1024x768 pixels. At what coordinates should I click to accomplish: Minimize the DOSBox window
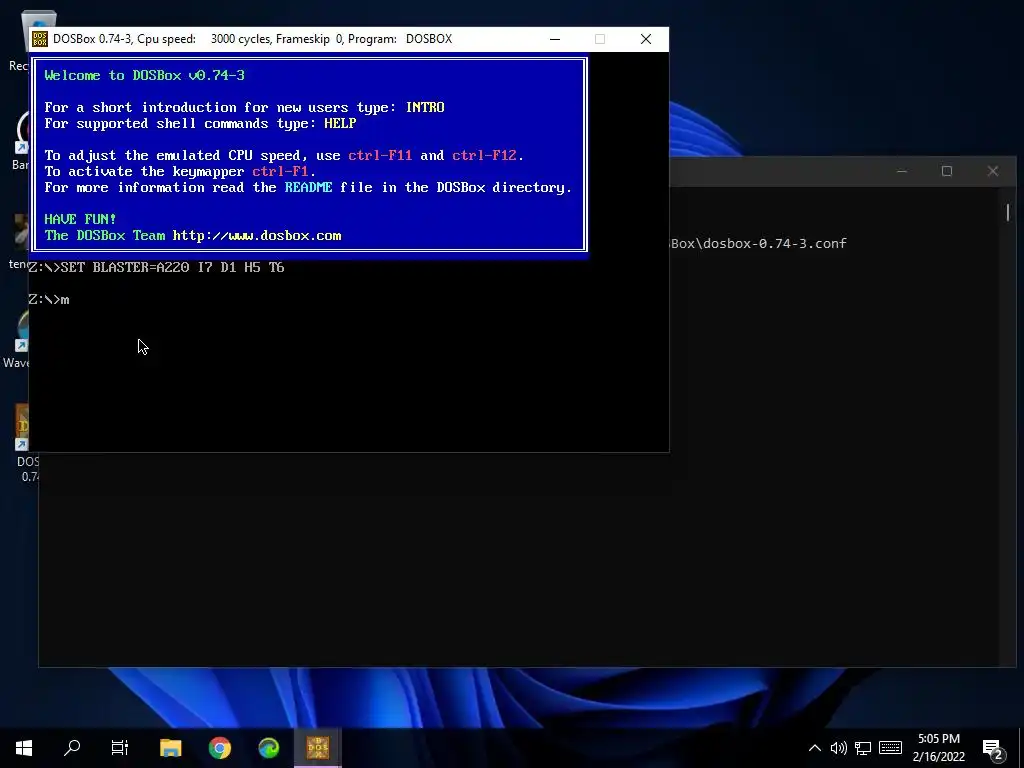[x=555, y=39]
